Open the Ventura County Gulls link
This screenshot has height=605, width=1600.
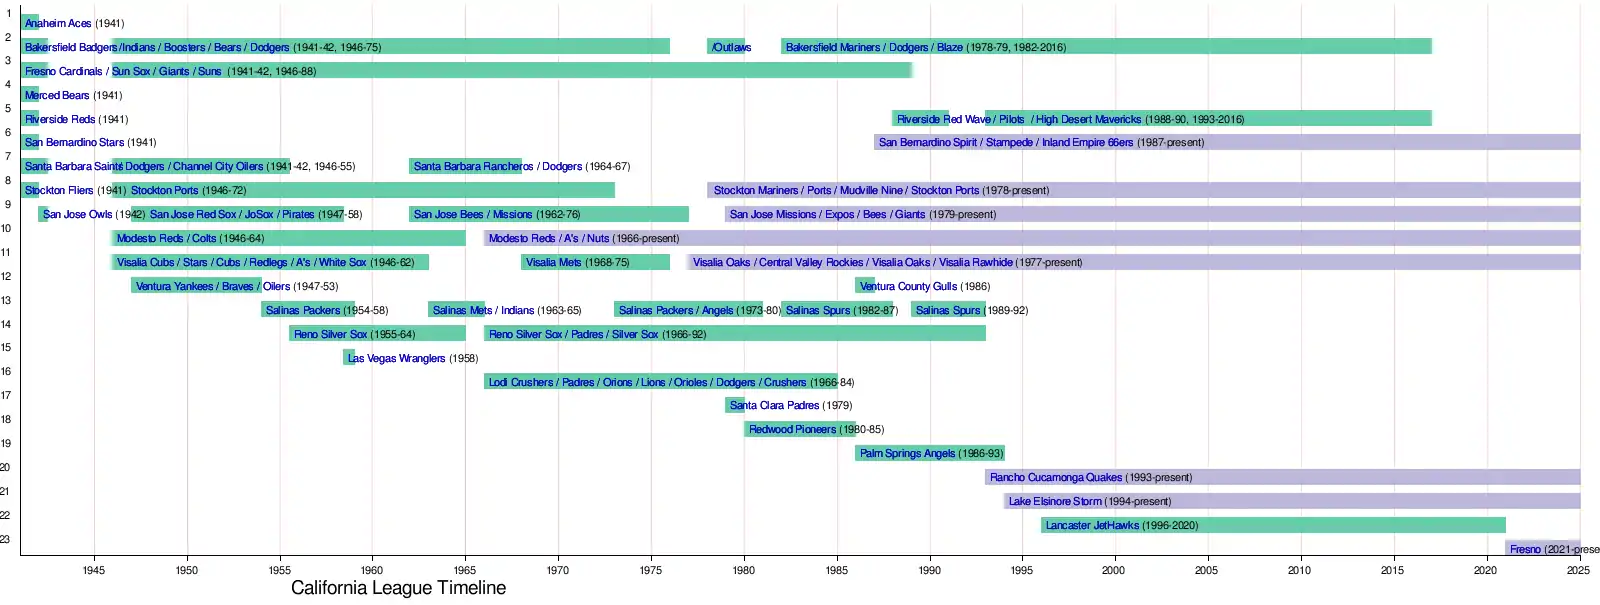tap(908, 286)
